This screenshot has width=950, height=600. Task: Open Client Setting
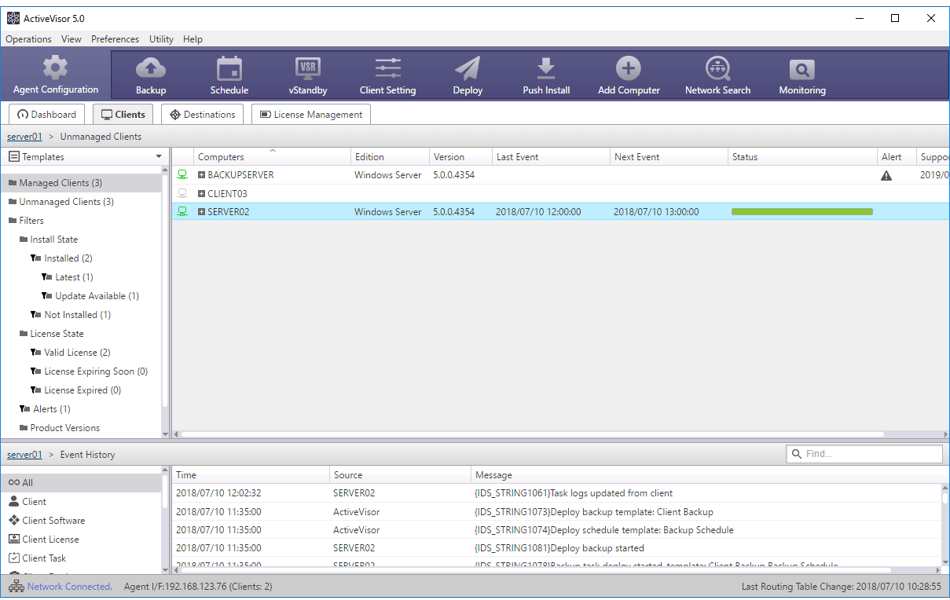pos(387,72)
